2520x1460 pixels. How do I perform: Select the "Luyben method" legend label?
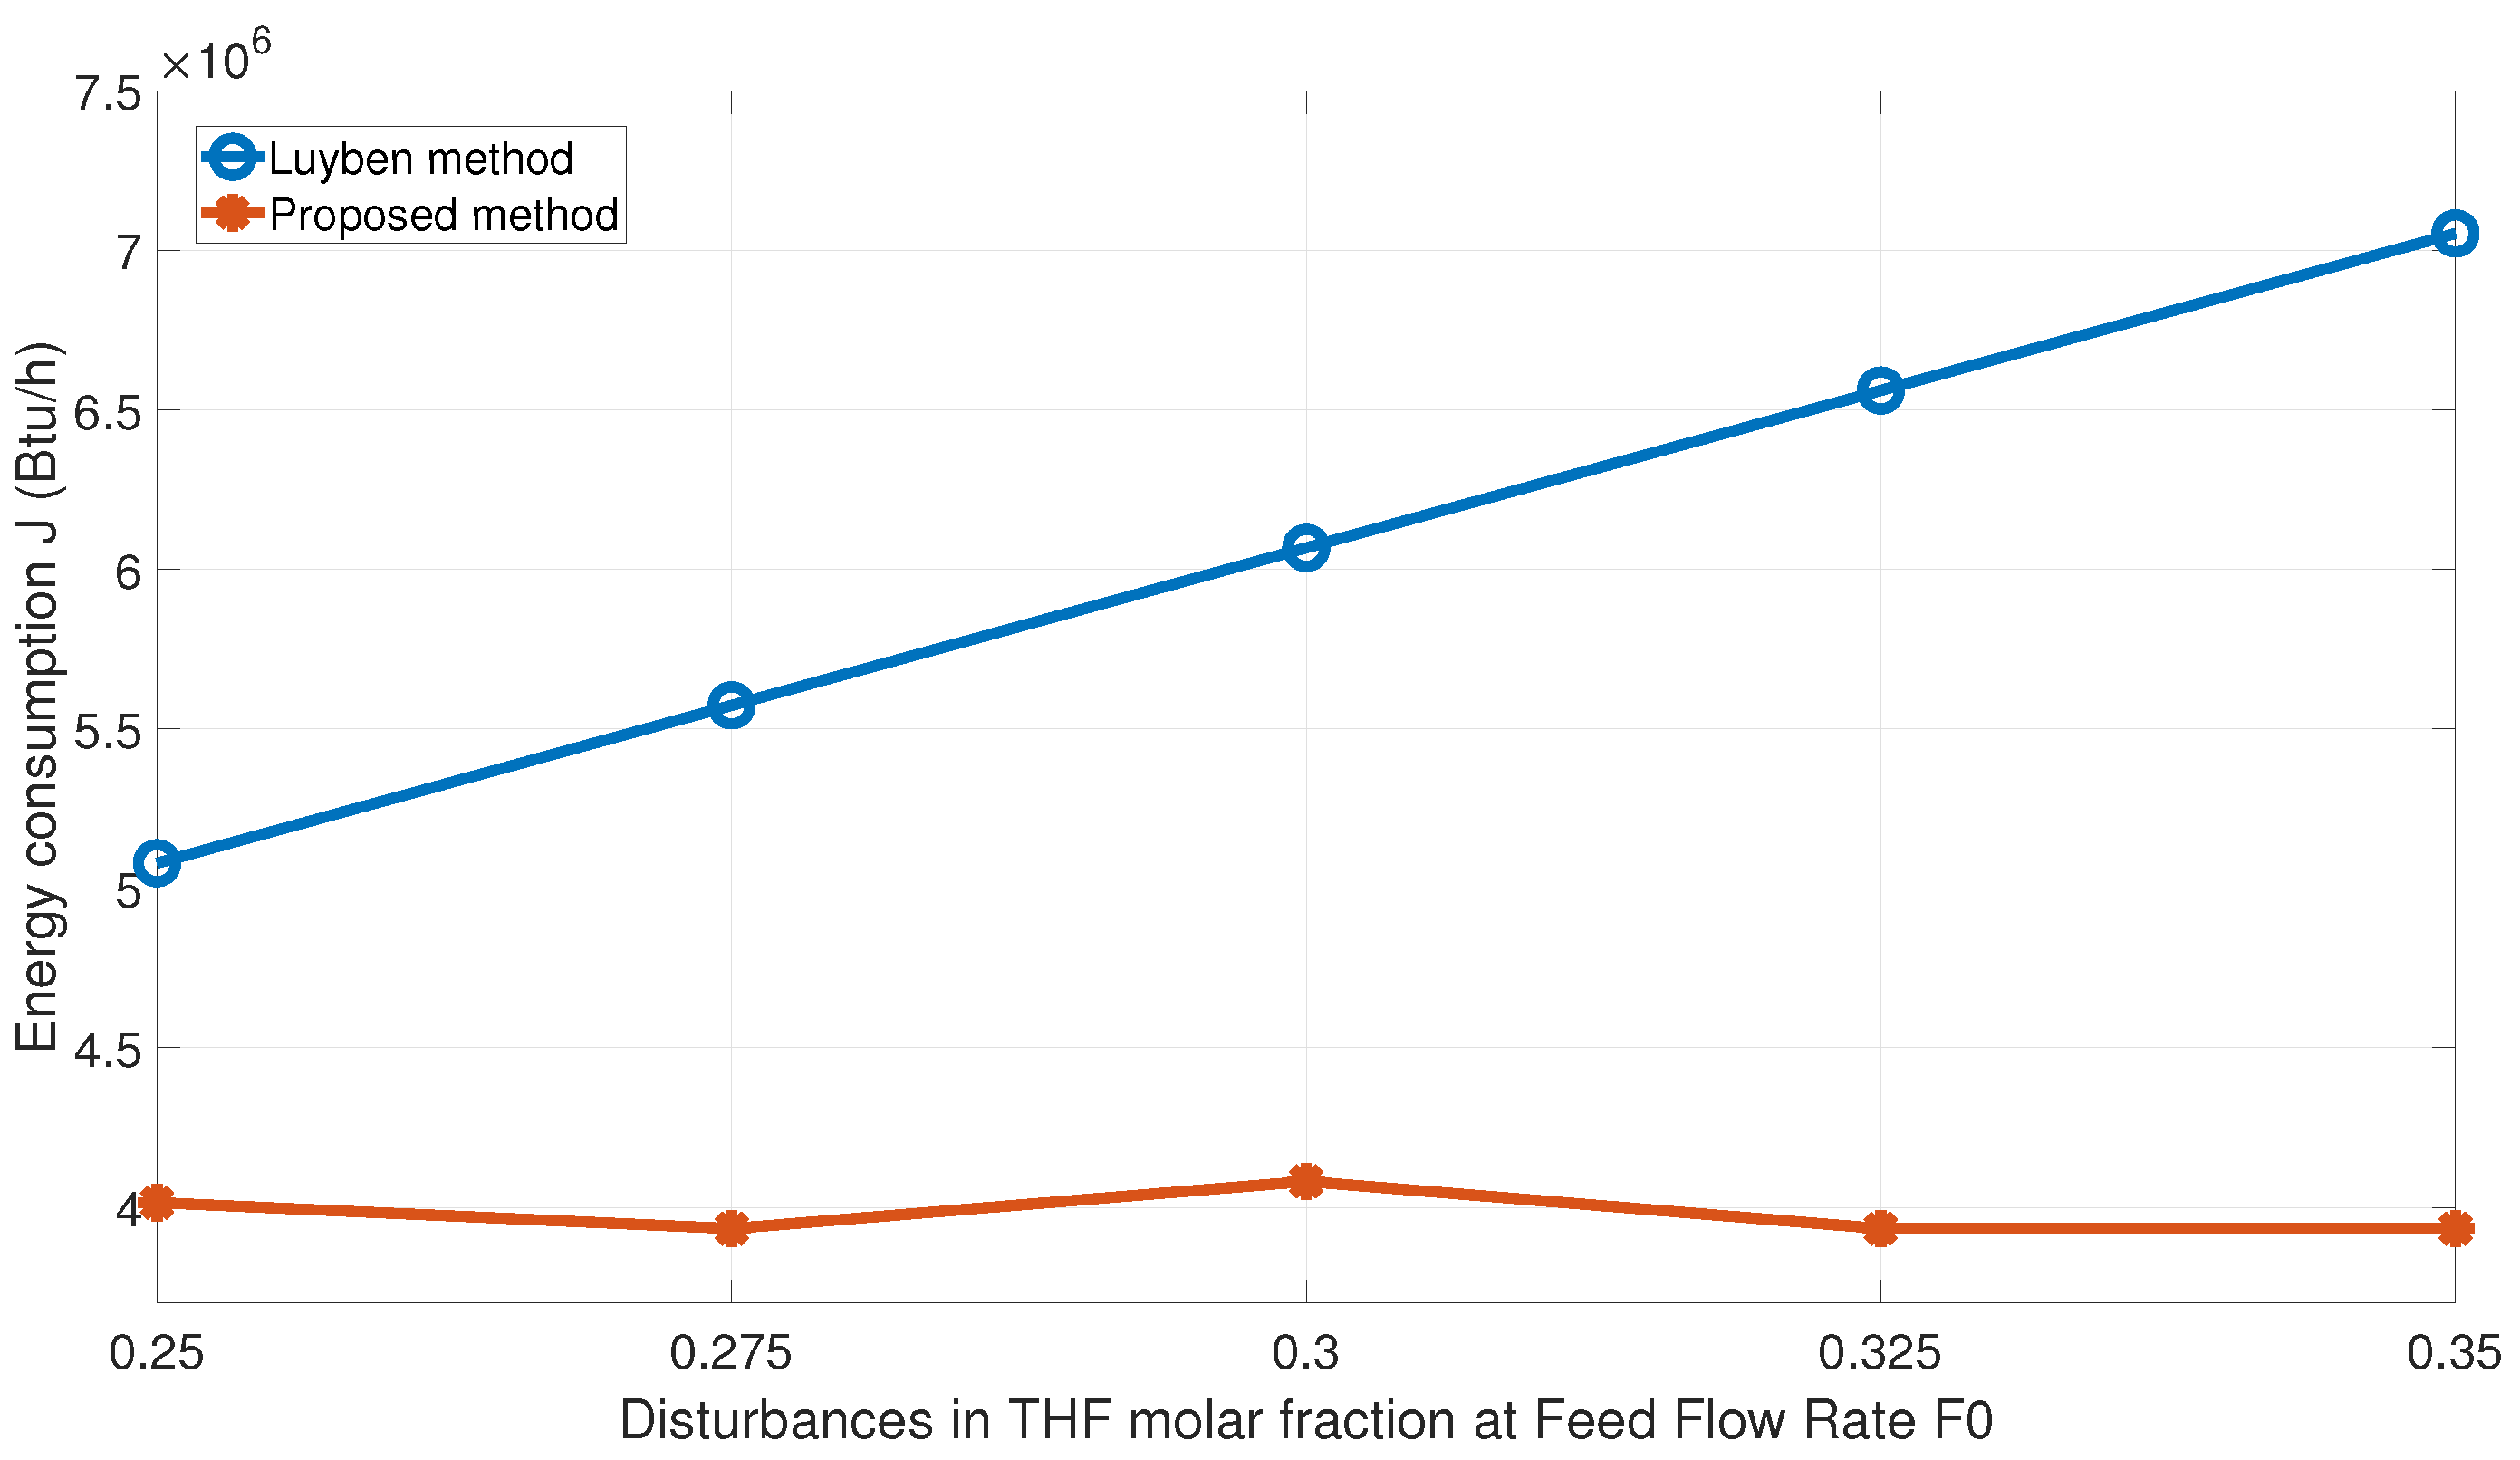pyautogui.click(x=421, y=159)
